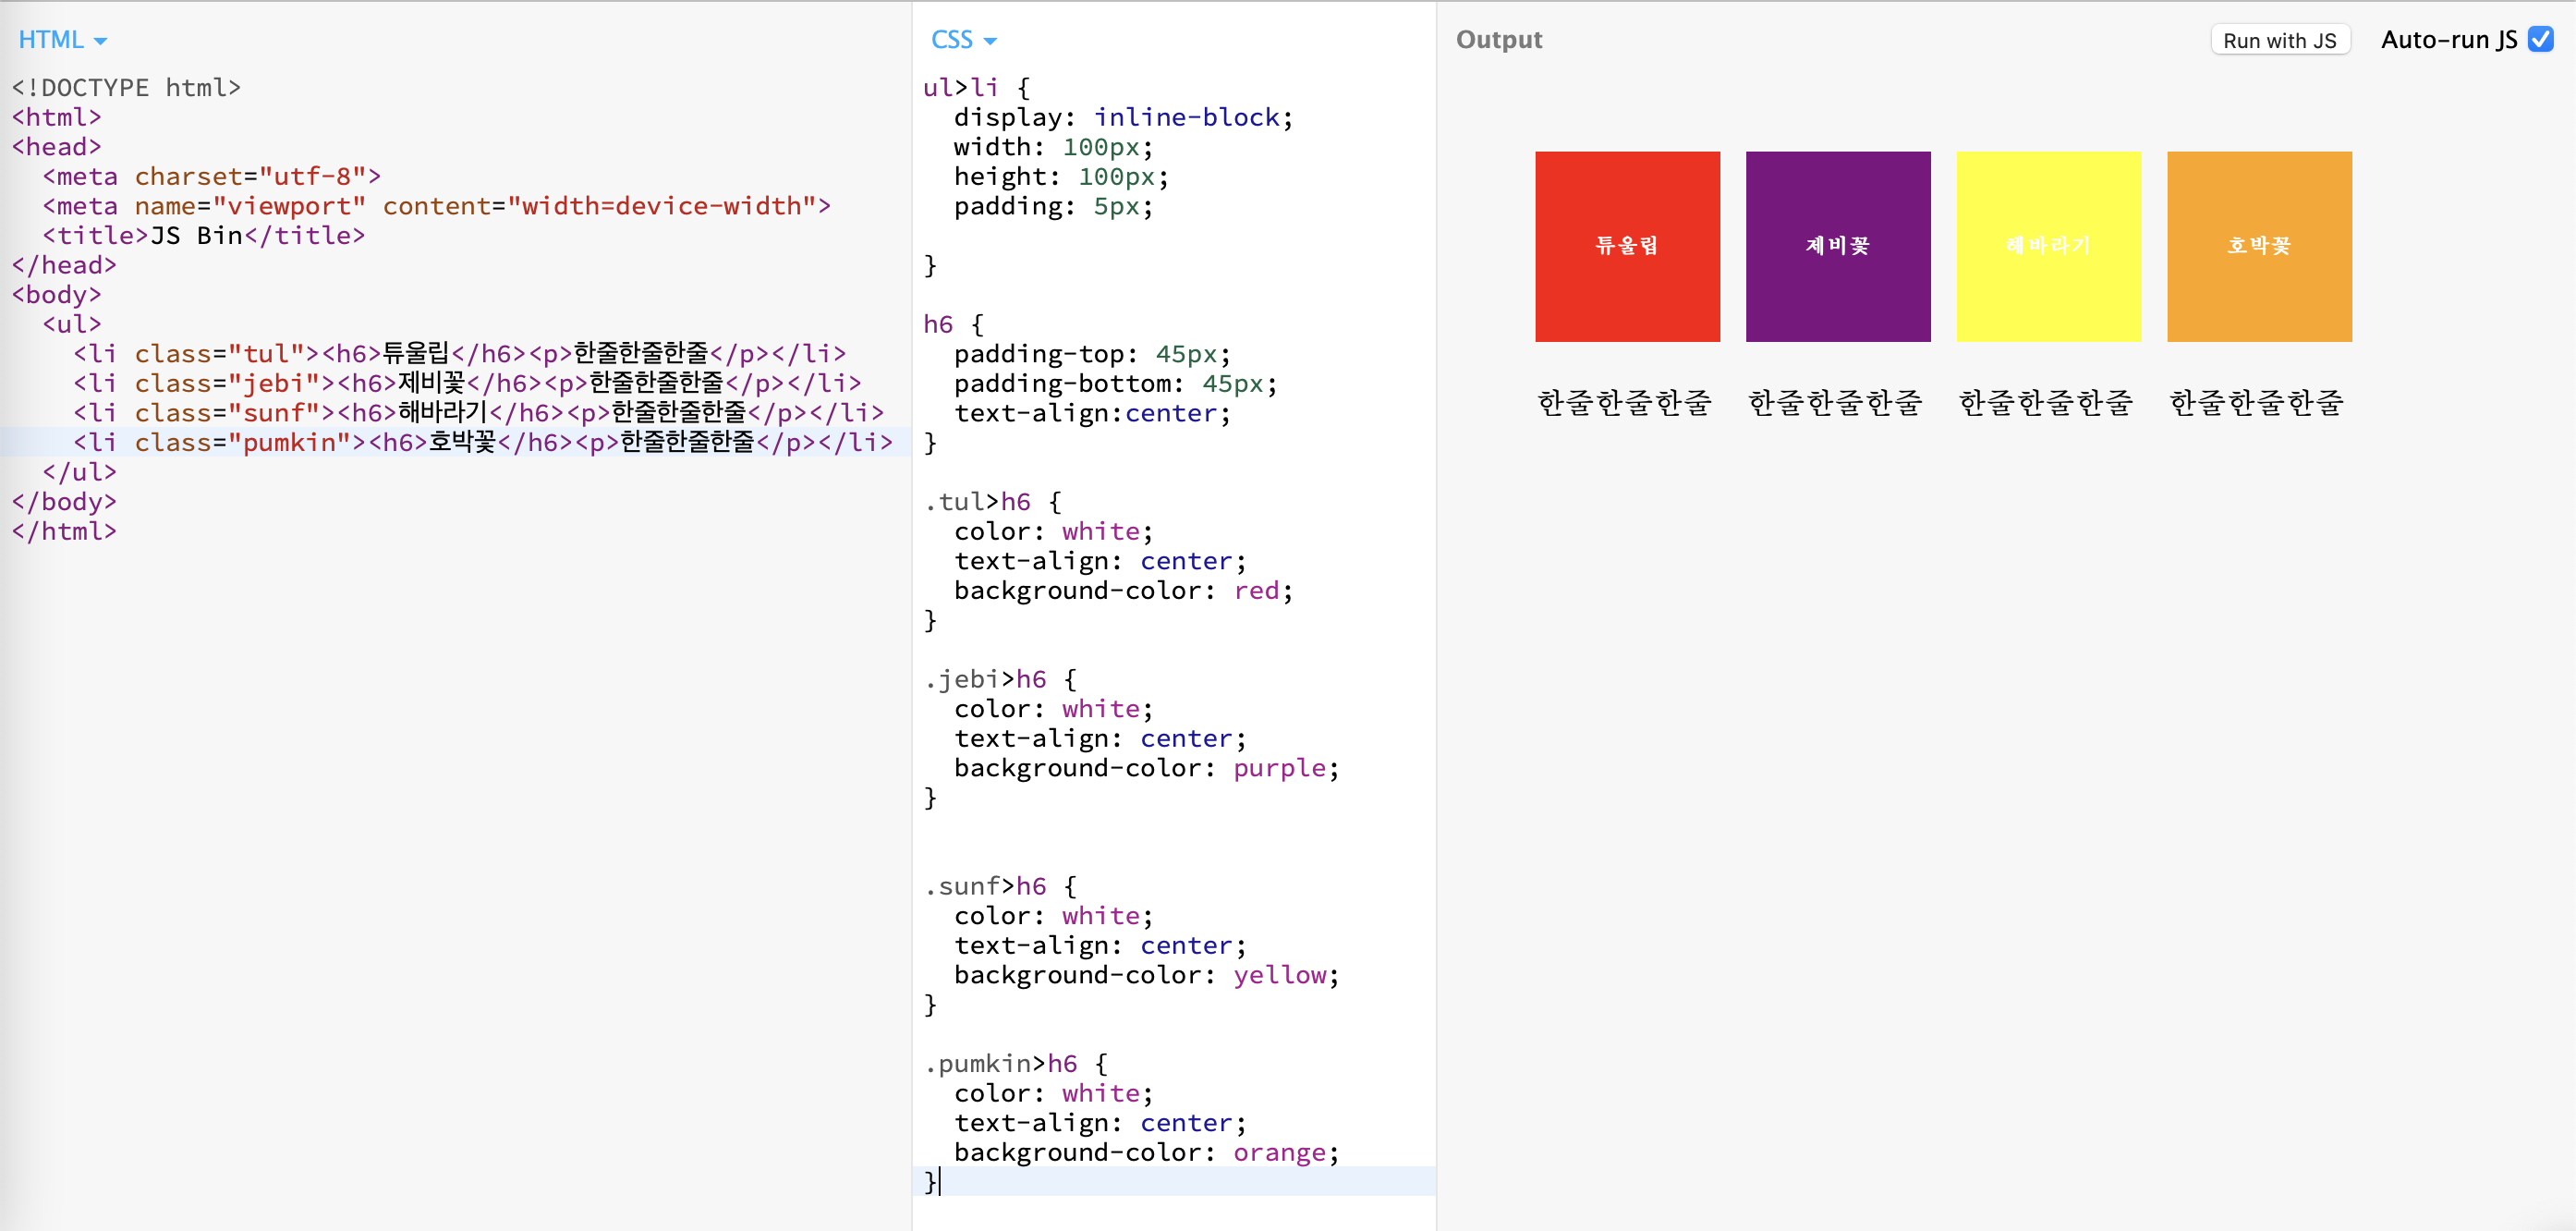Viewport: 2576px width, 1231px height.
Task: Open the HTML panel dropdown arrow
Action: point(100,41)
